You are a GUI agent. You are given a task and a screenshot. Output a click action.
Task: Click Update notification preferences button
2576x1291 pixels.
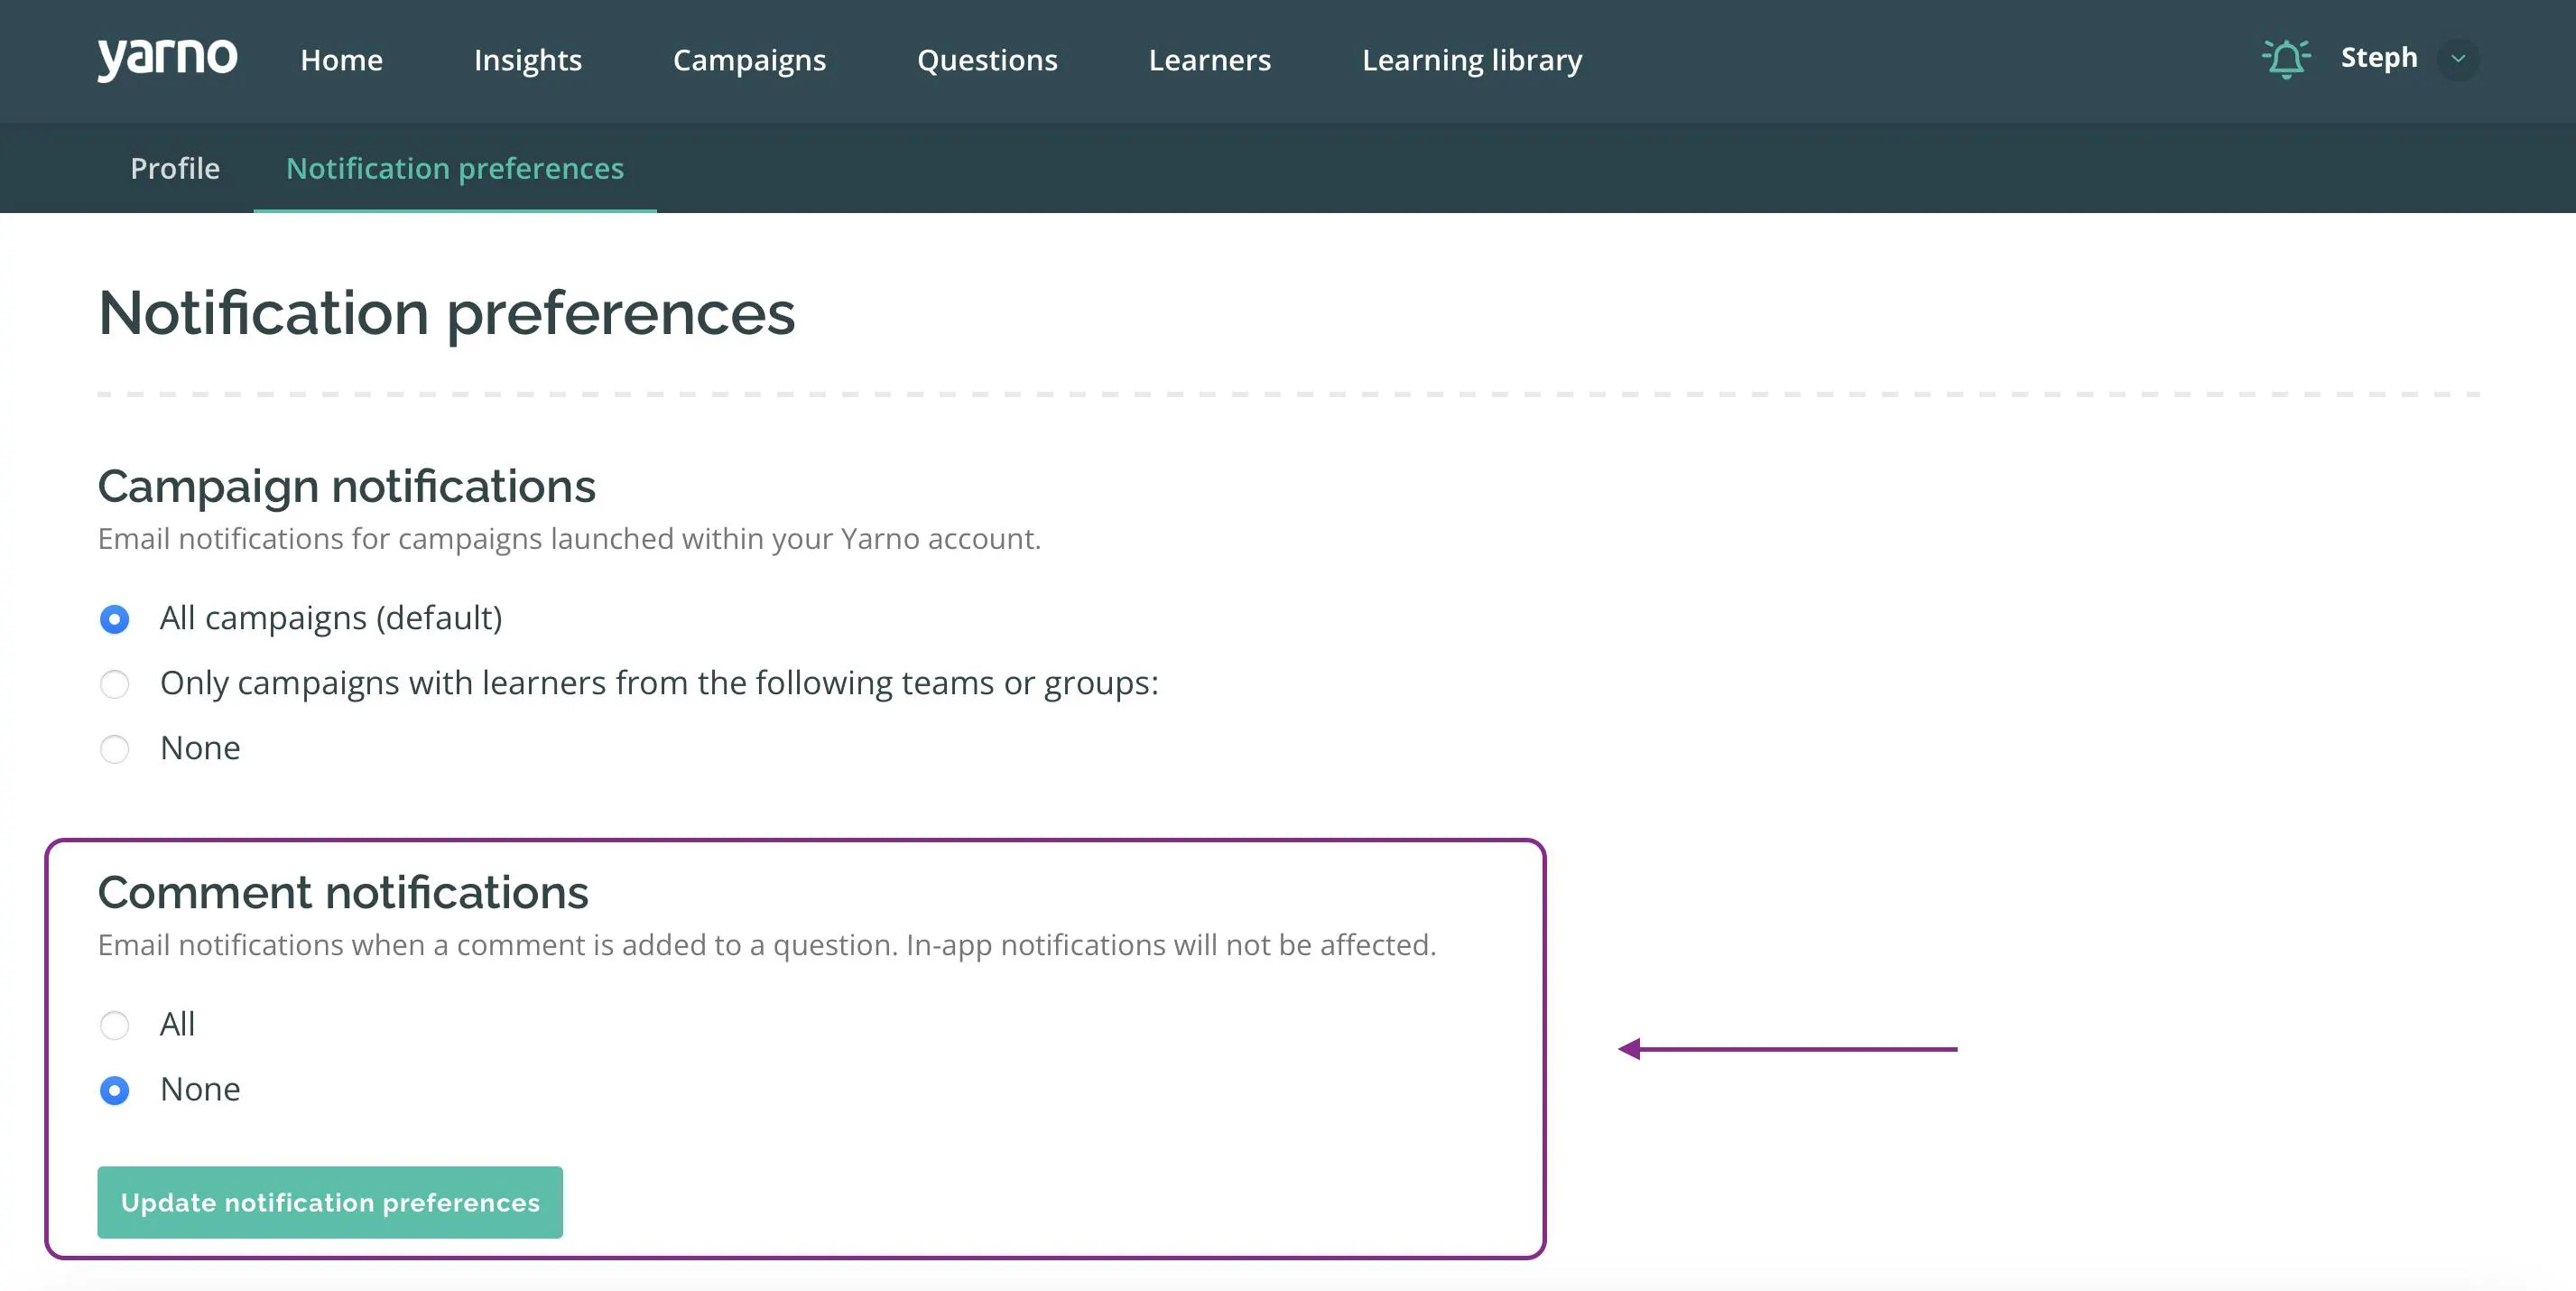point(330,1202)
